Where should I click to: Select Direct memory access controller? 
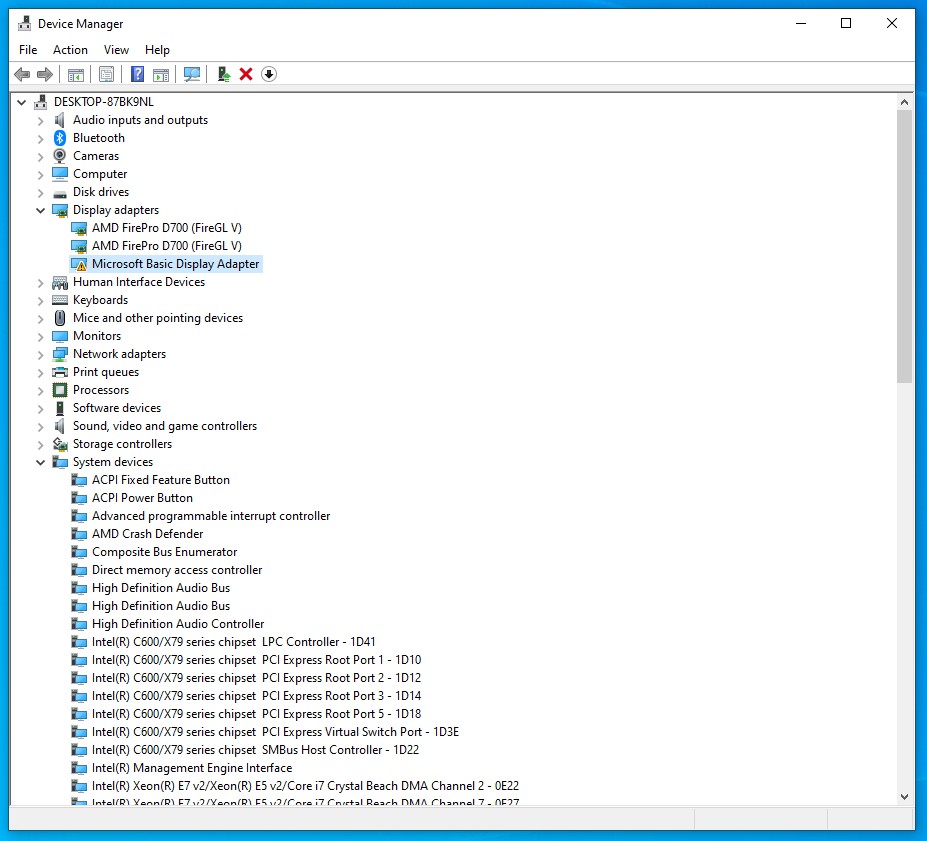(x=177, y=570)
